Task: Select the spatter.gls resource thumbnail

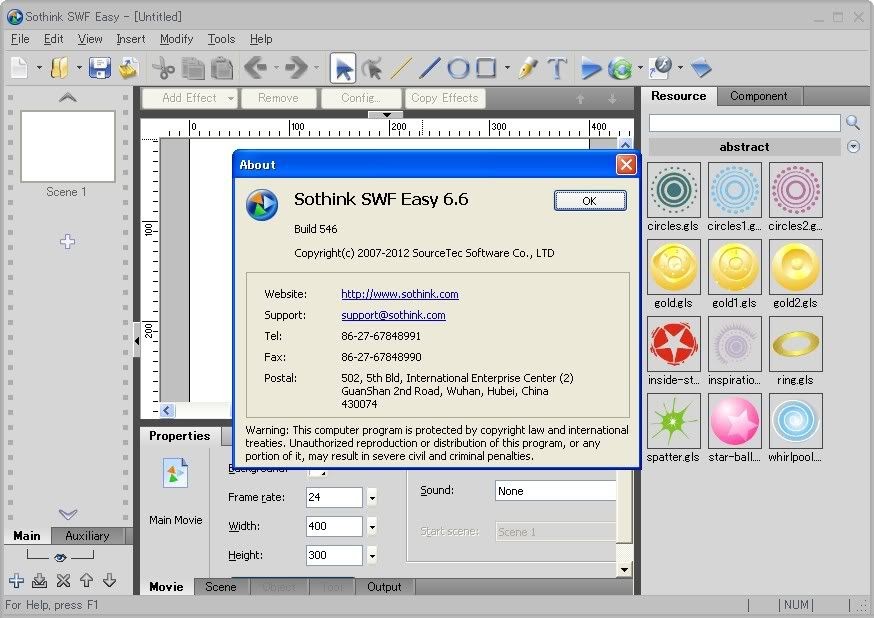Action: pyautogui.click(x=673, y=421)
